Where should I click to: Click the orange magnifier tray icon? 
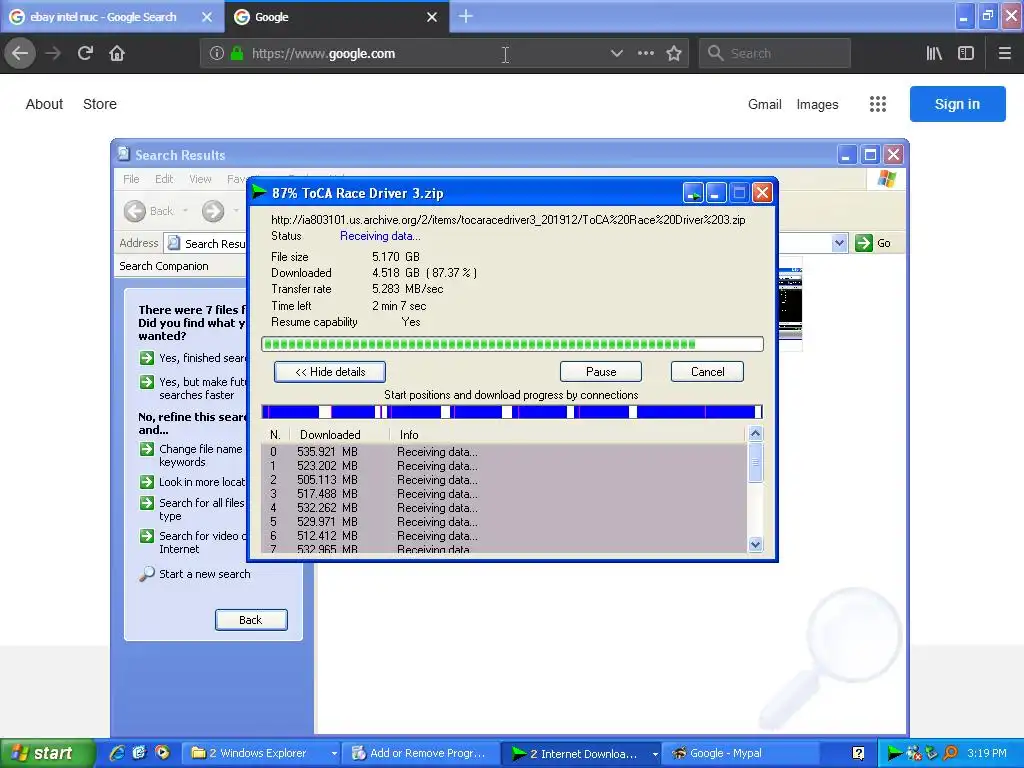tap(950, 753)
